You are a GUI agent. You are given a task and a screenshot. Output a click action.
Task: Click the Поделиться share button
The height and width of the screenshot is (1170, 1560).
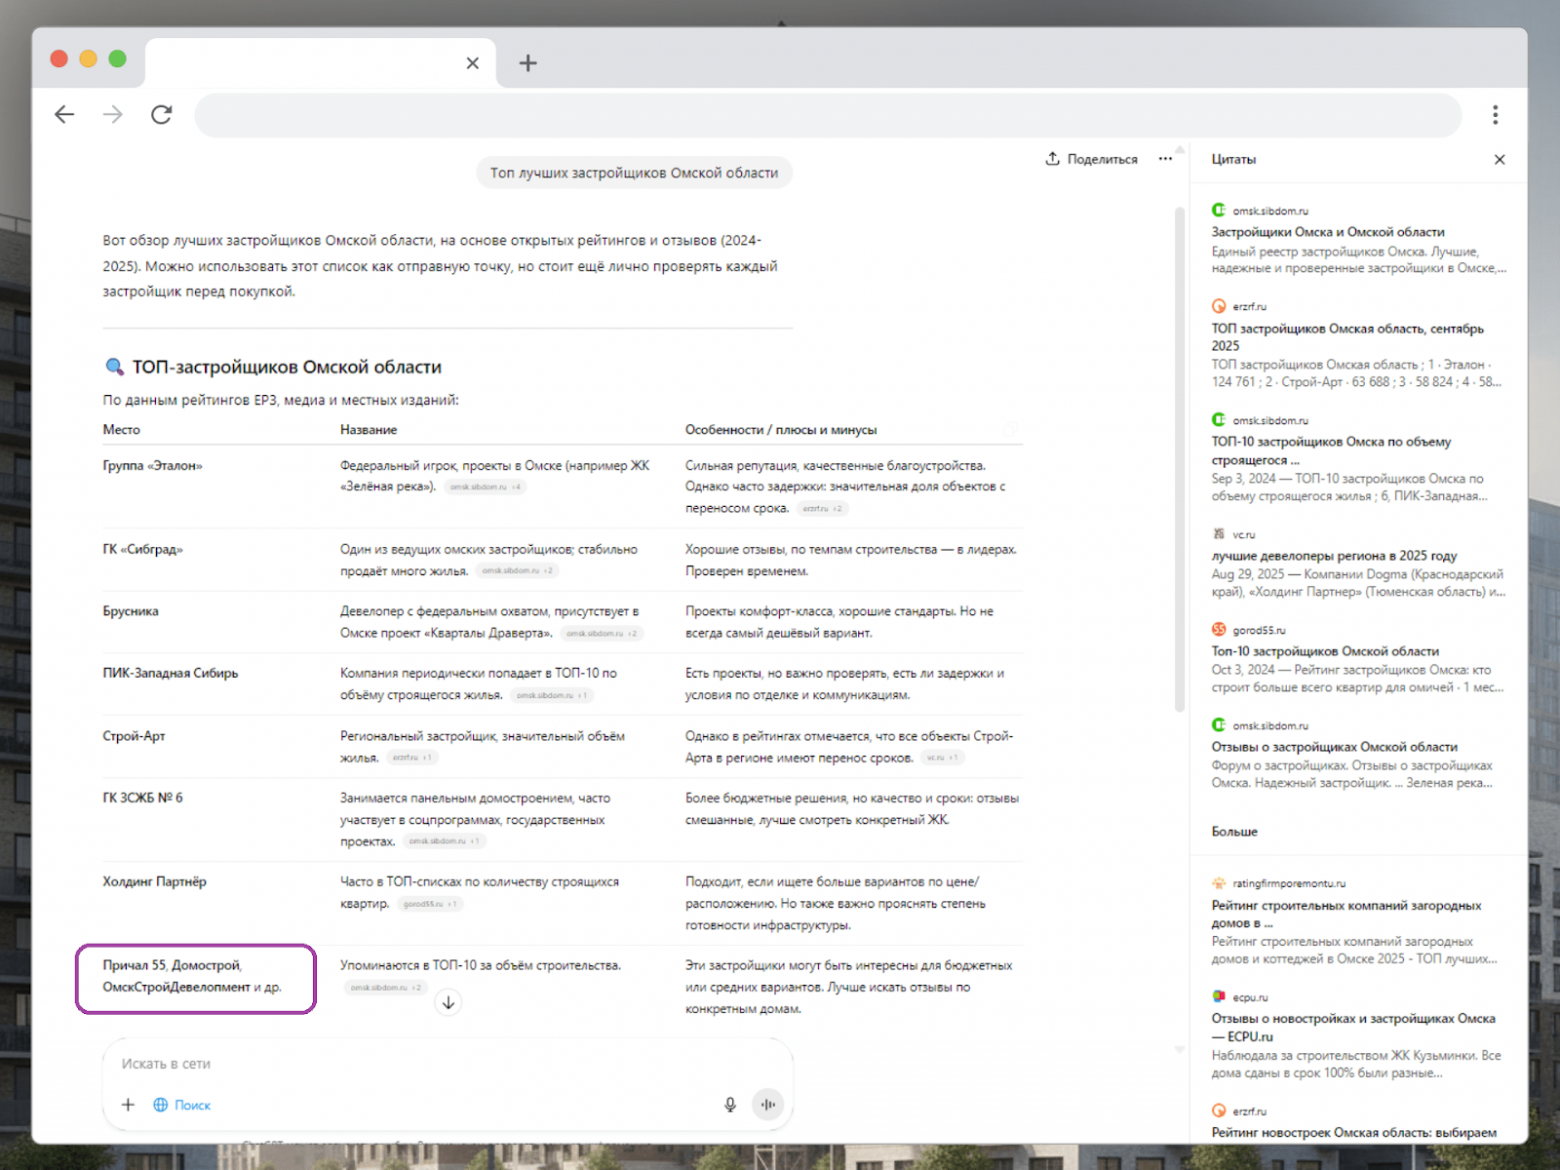1092,159
